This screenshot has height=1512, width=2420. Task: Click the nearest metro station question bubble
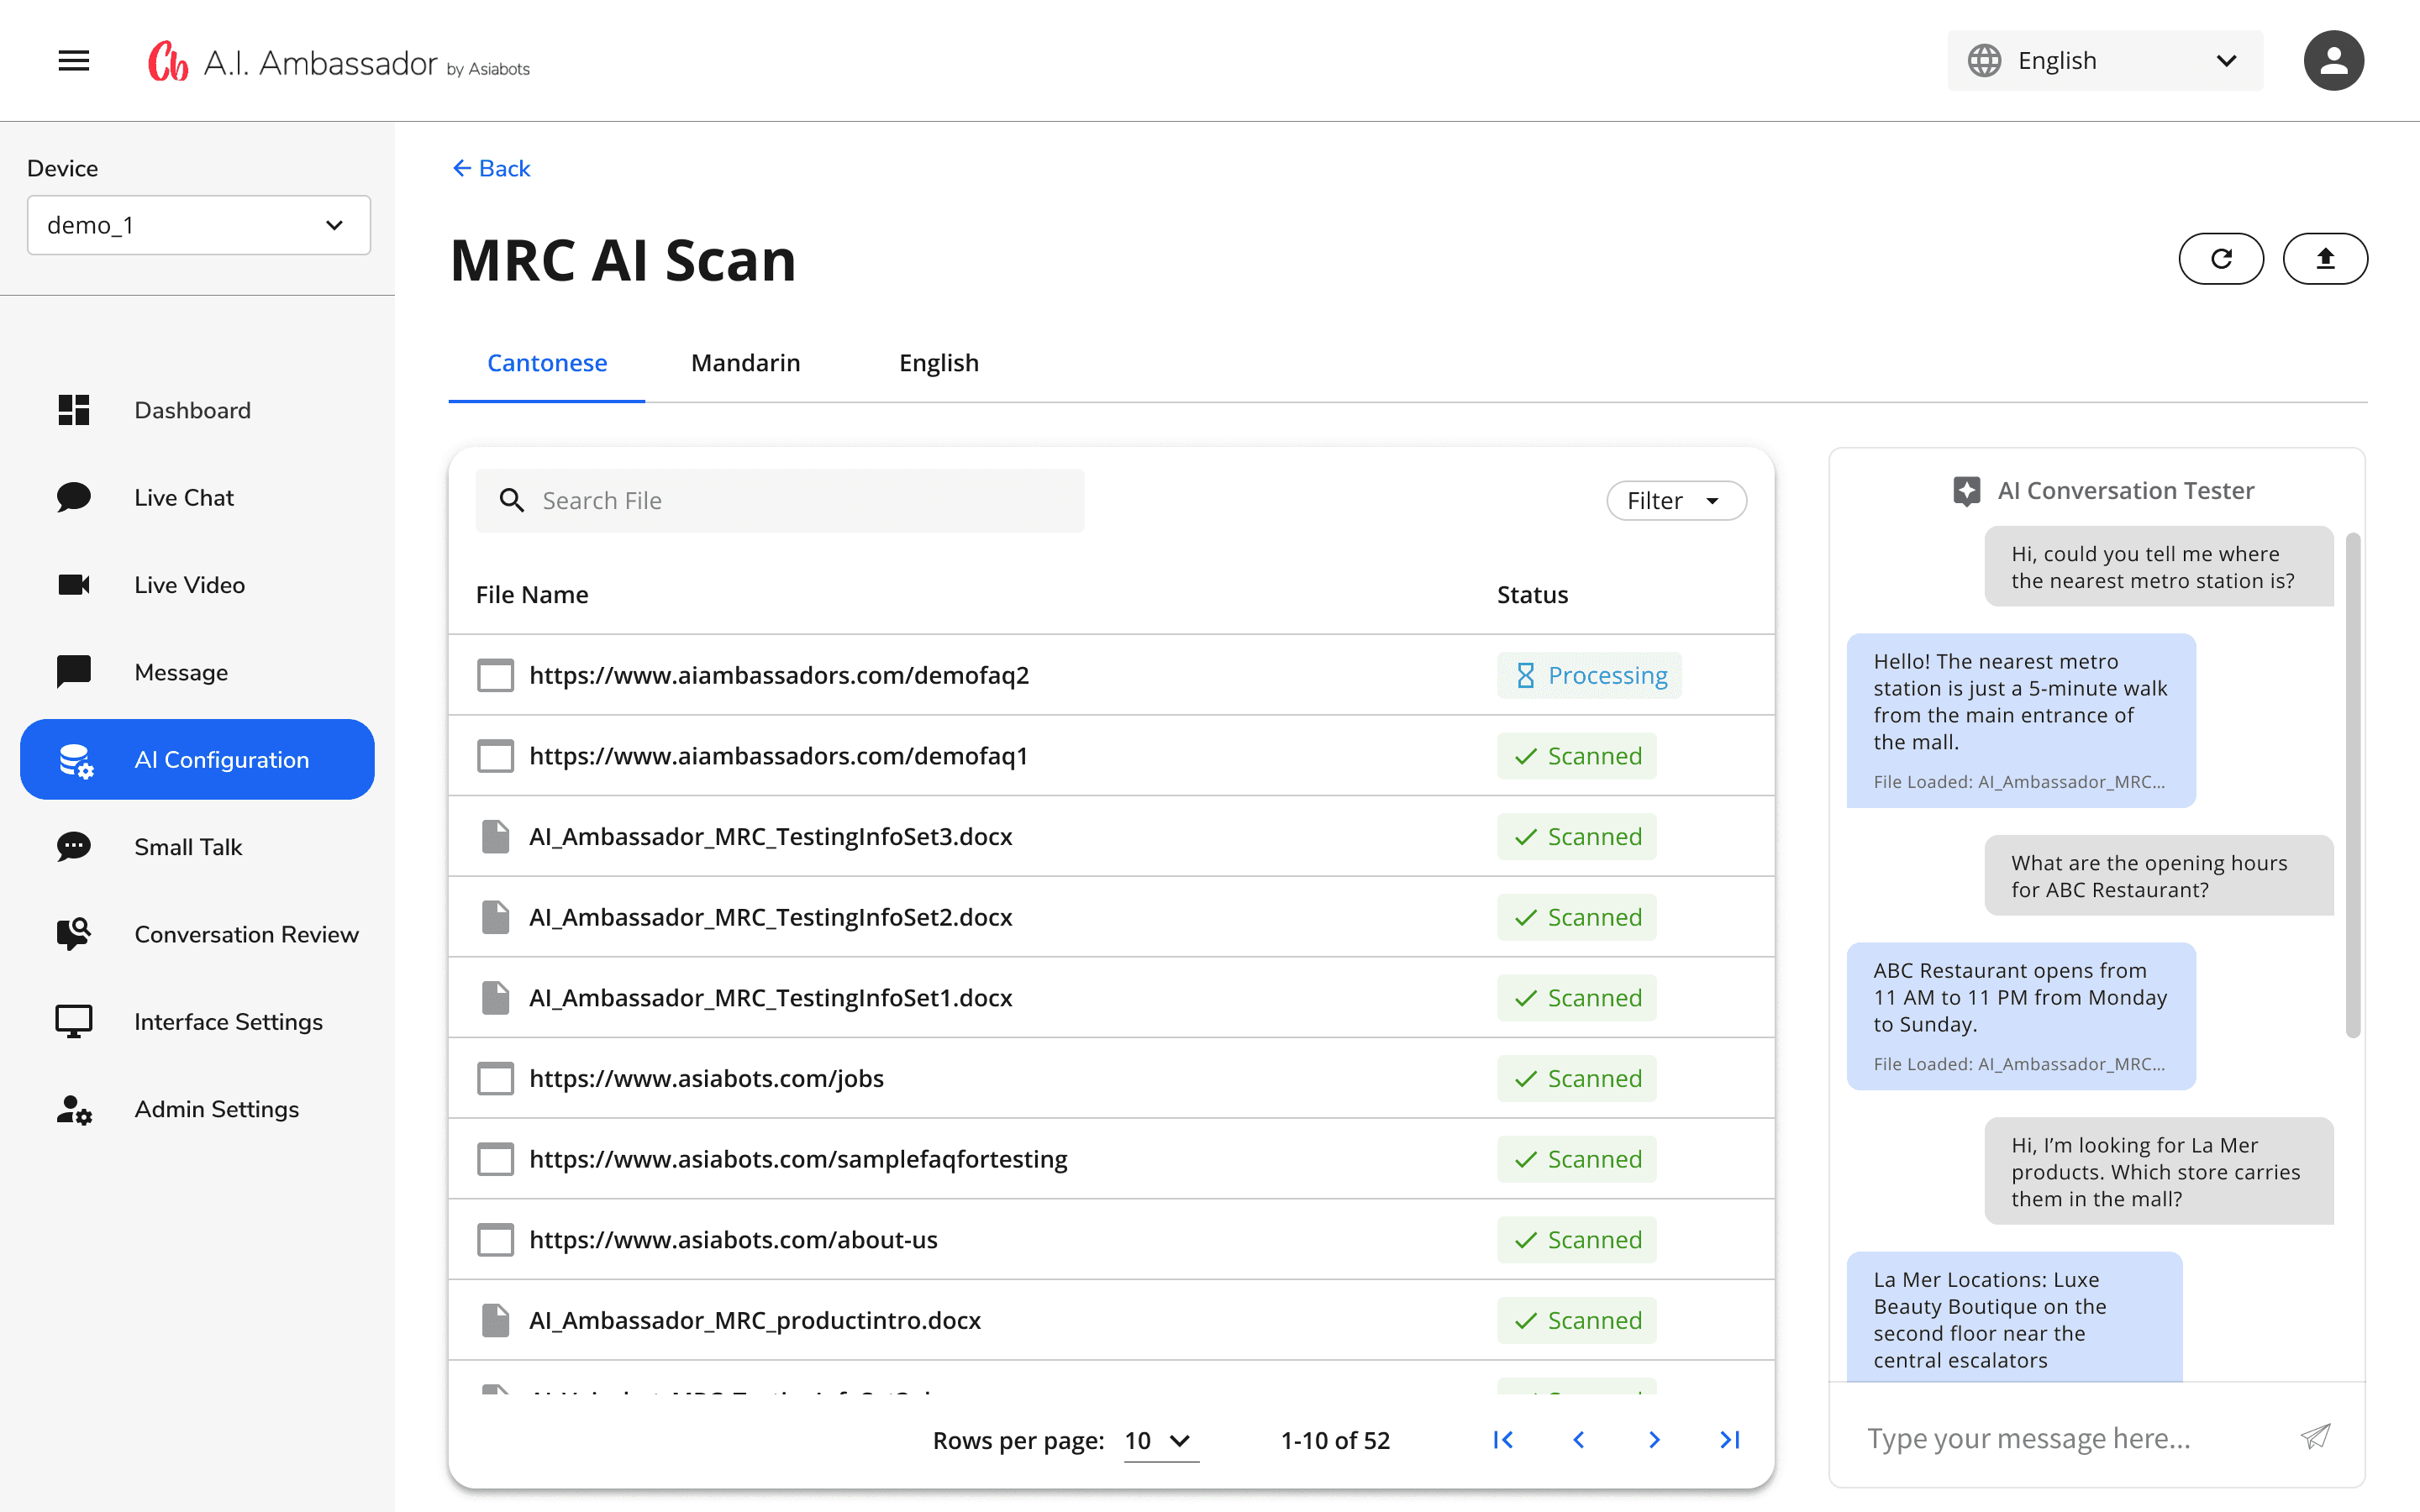point(2159,566)
